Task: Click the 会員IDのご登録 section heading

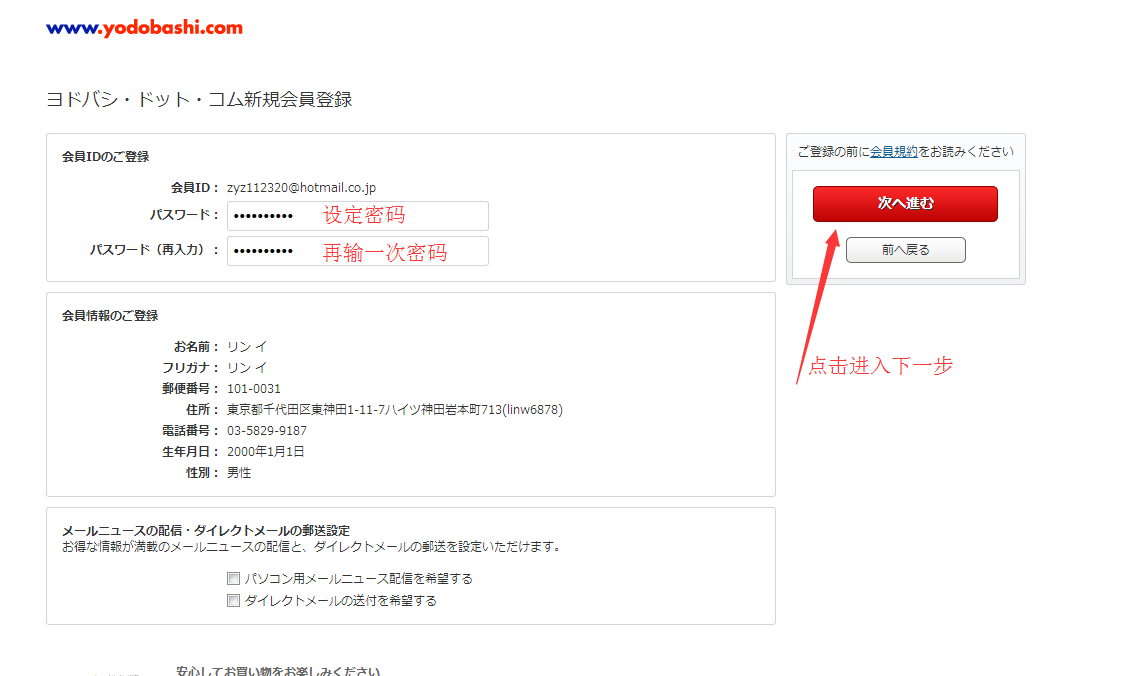Action: tap(105, 157)
